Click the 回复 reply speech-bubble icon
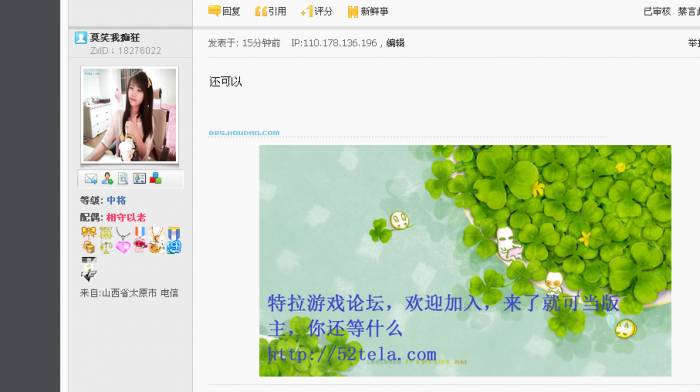The height and width of the screenshot is (392, 700). point(214,11)
